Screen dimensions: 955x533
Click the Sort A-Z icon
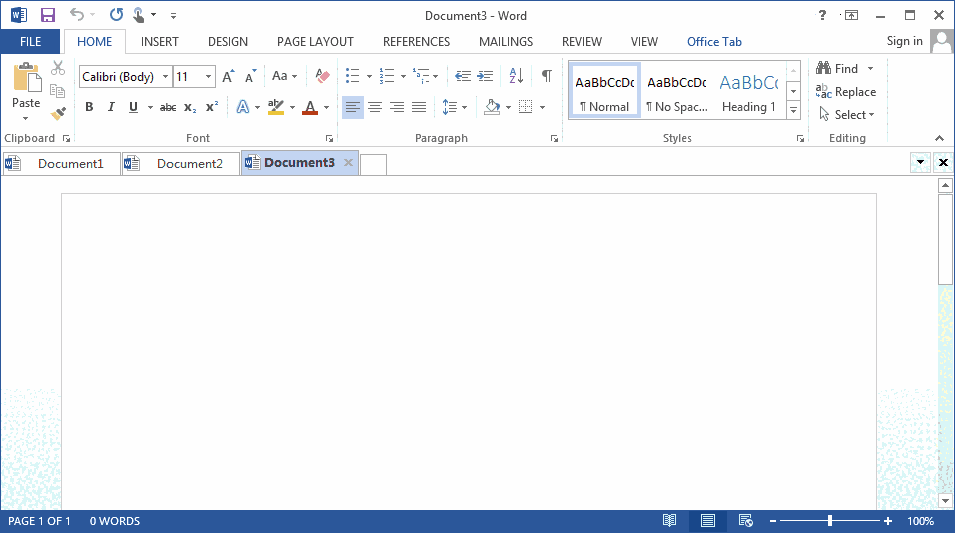516,76
